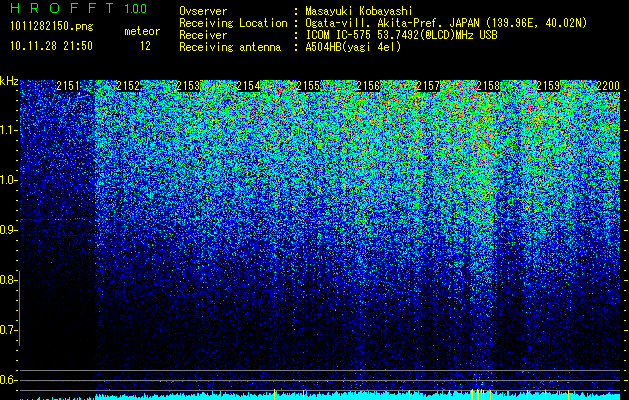Click the 2159 time marker

(x=548, y=86)
